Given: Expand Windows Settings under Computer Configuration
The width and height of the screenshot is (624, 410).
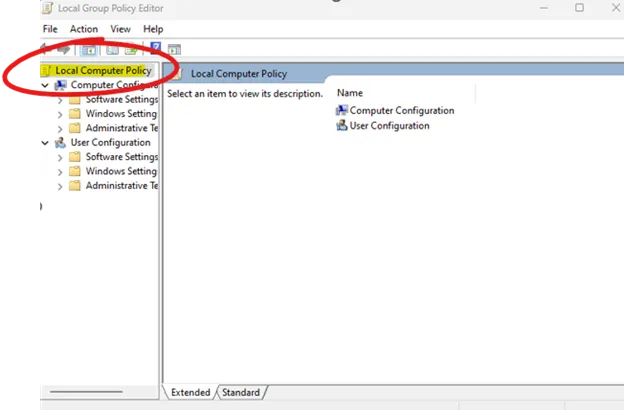Looking at the screenshot, I should tap(60, 115).
